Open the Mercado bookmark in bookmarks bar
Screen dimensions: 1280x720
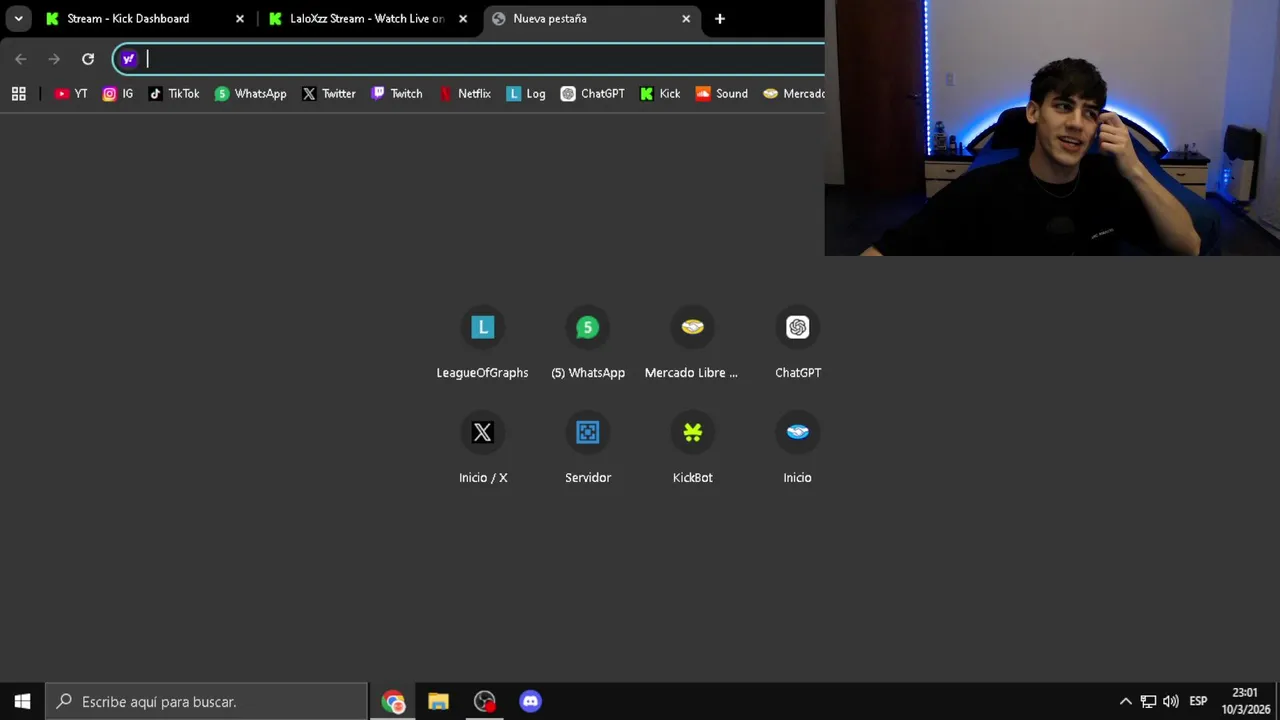click(x=794, y=93)
